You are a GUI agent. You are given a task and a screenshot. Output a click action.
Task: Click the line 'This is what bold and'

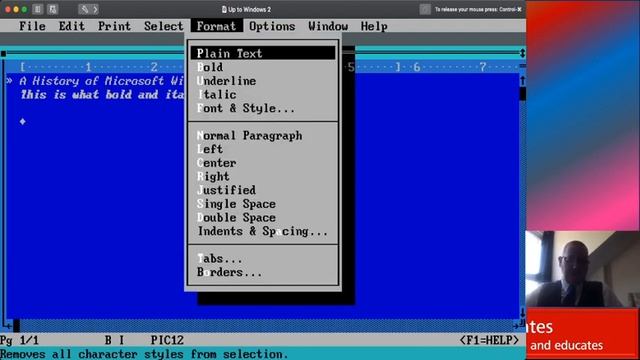(x=89, y=95)
